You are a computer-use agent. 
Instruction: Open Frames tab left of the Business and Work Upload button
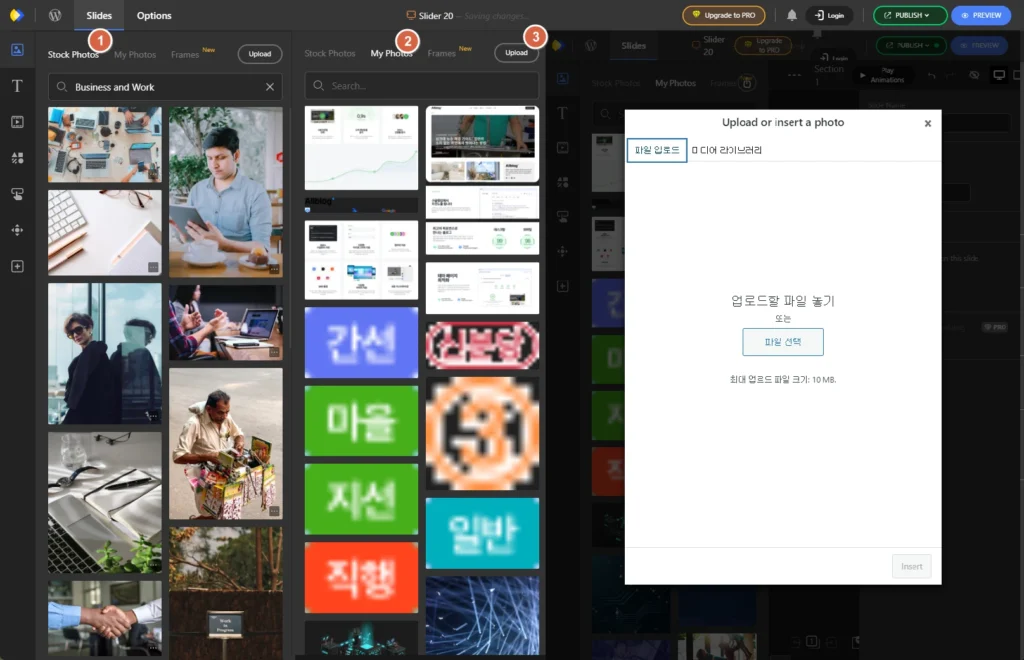coord(185,55)
